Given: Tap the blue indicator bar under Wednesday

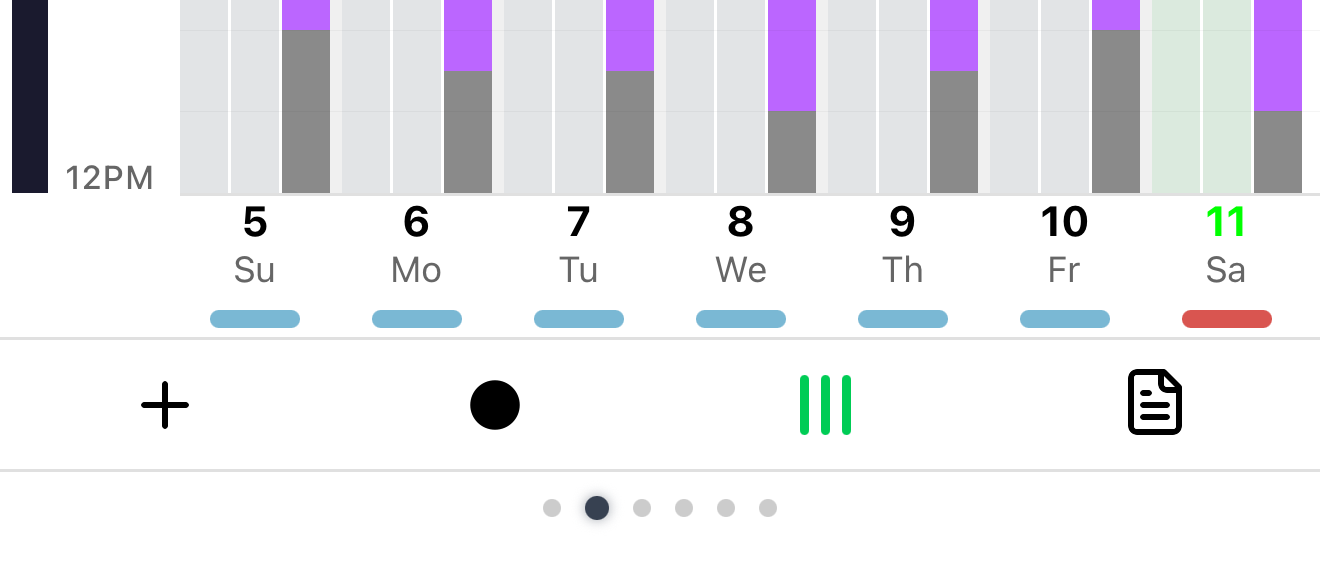Looking at the screenshot, I should pyautogui.click(x=741, y=319).
